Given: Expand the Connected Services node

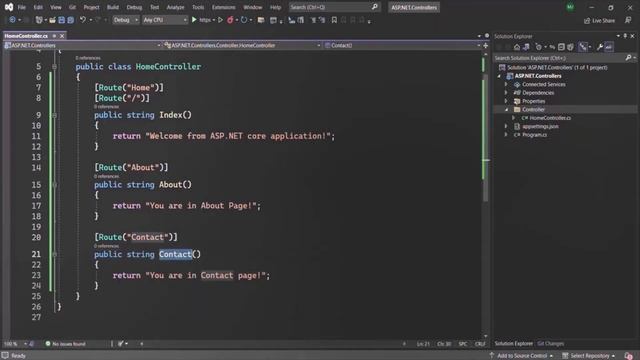Looking at the screenshot, I should click(x=507, y=84).
